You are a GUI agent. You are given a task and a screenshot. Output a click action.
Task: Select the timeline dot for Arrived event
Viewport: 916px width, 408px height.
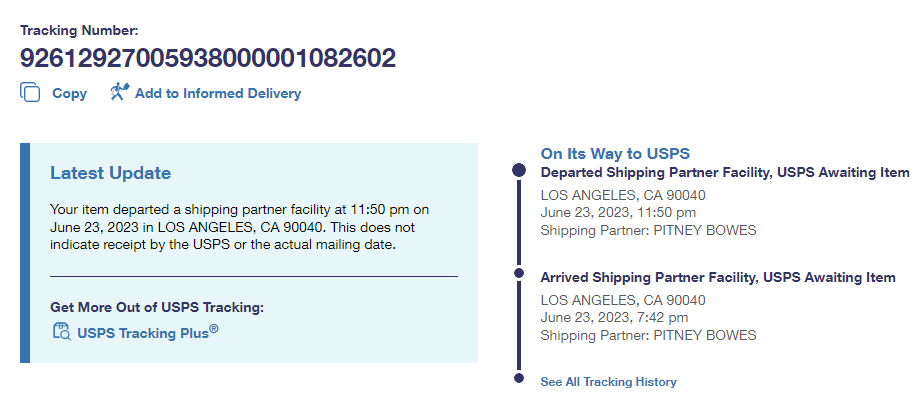point(518,273)
